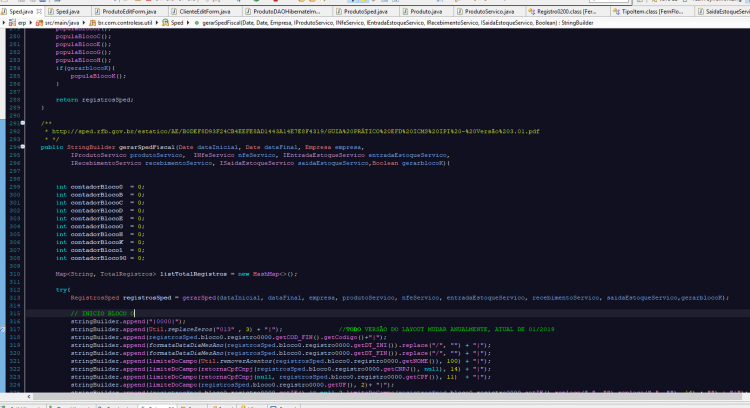
Task: Click 'IProdutoServico produtoServico' parameter on line 295
Action: 126,155
